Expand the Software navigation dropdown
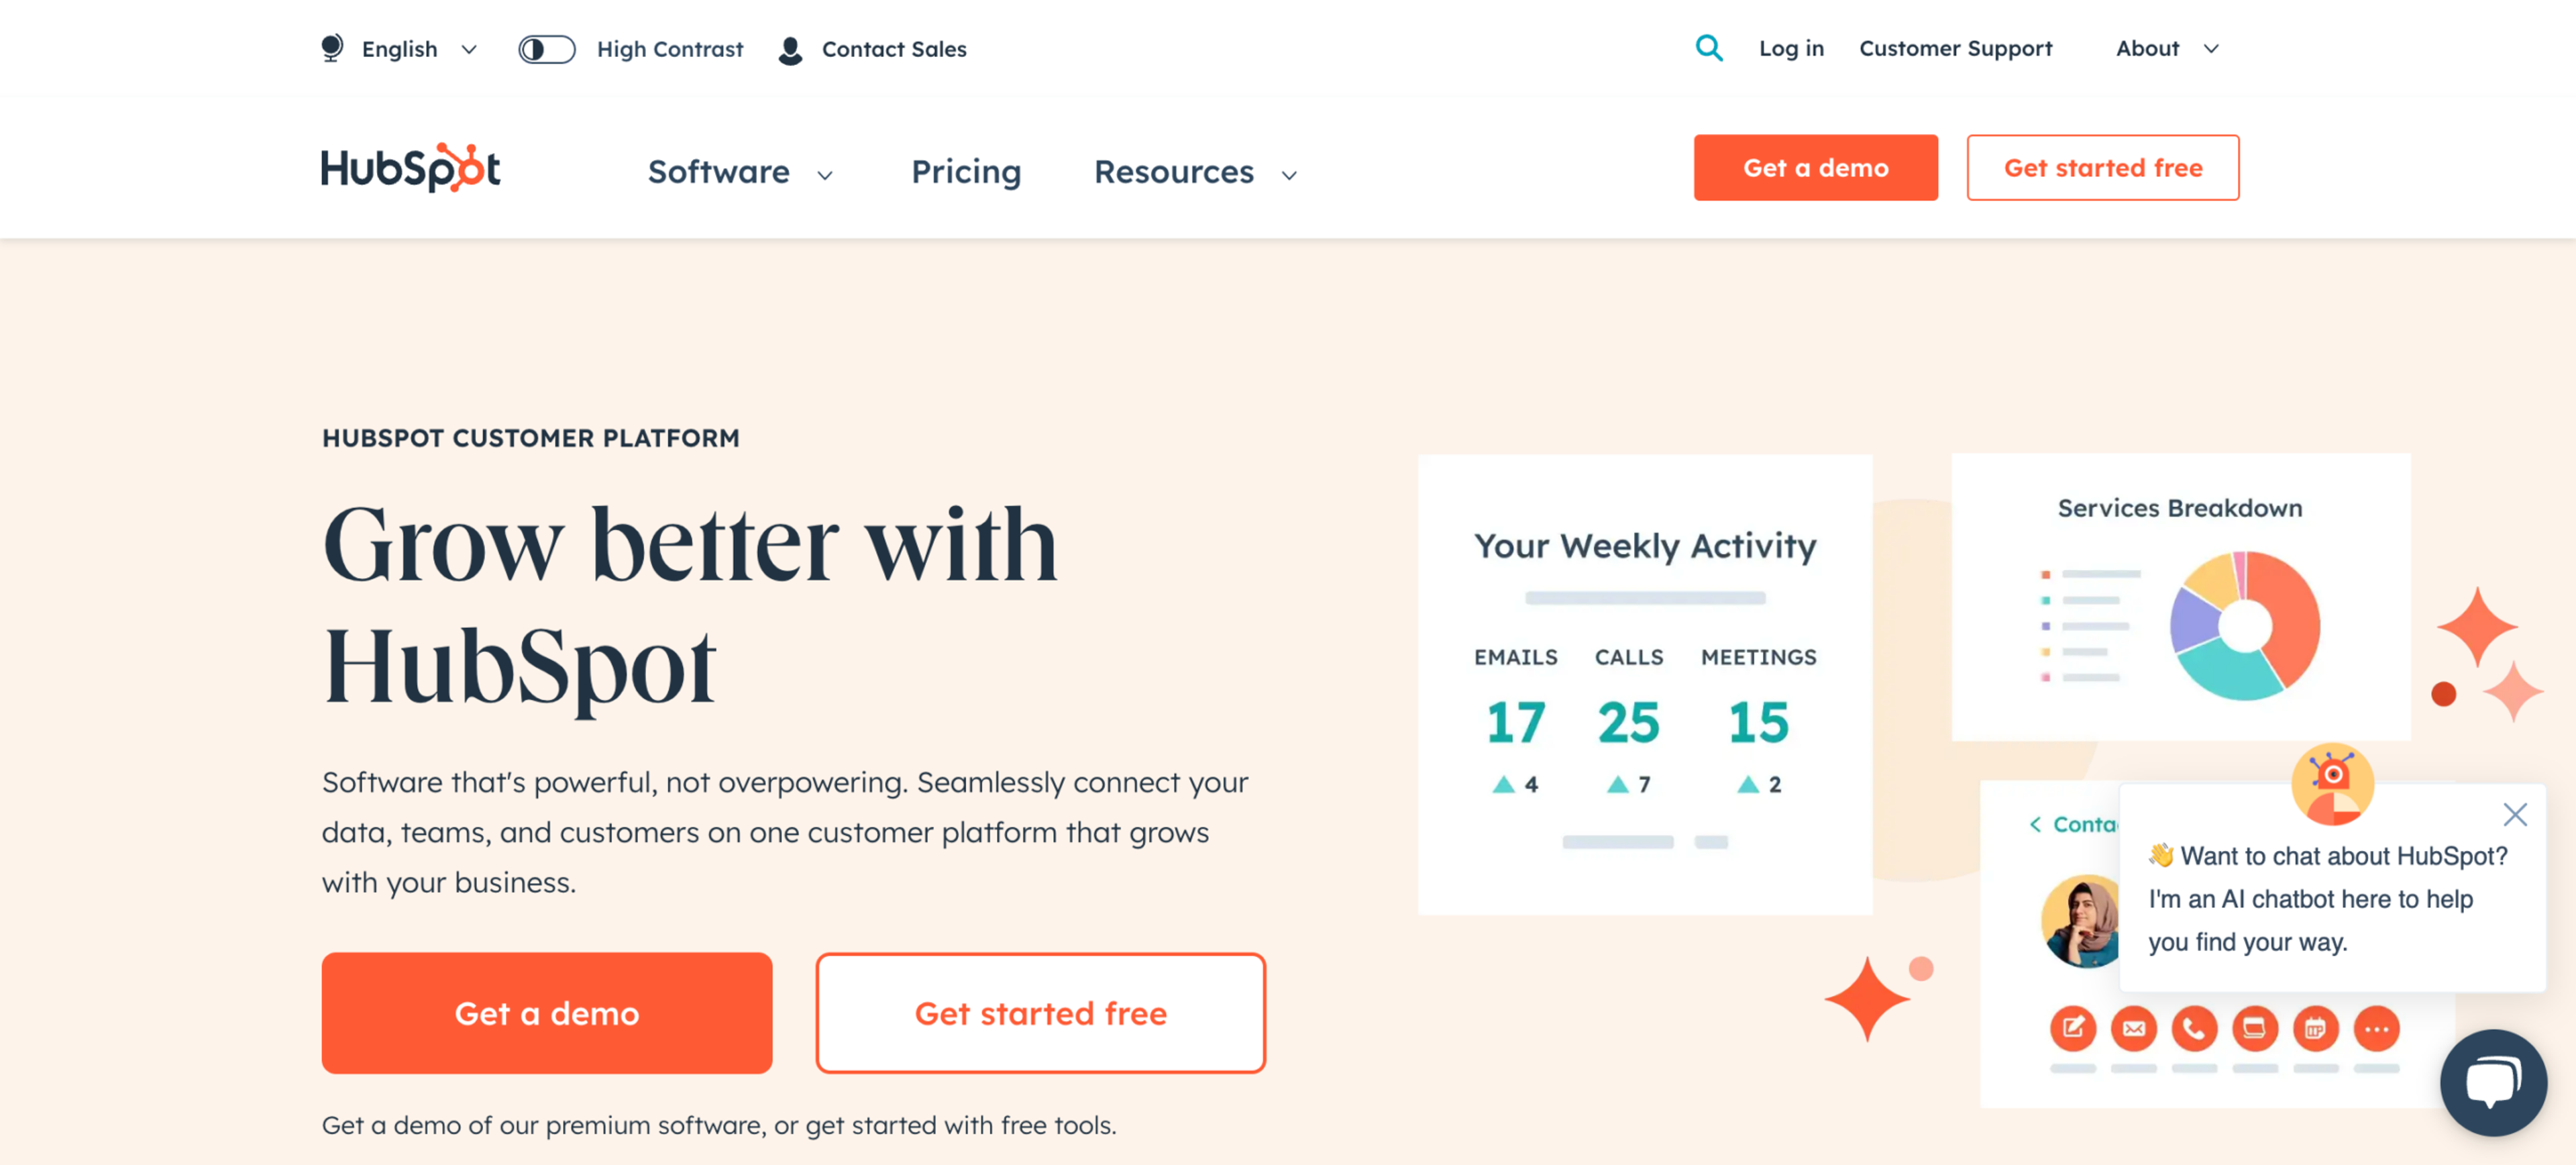This screenshot has height=1165, width=2576. point(740,172)
